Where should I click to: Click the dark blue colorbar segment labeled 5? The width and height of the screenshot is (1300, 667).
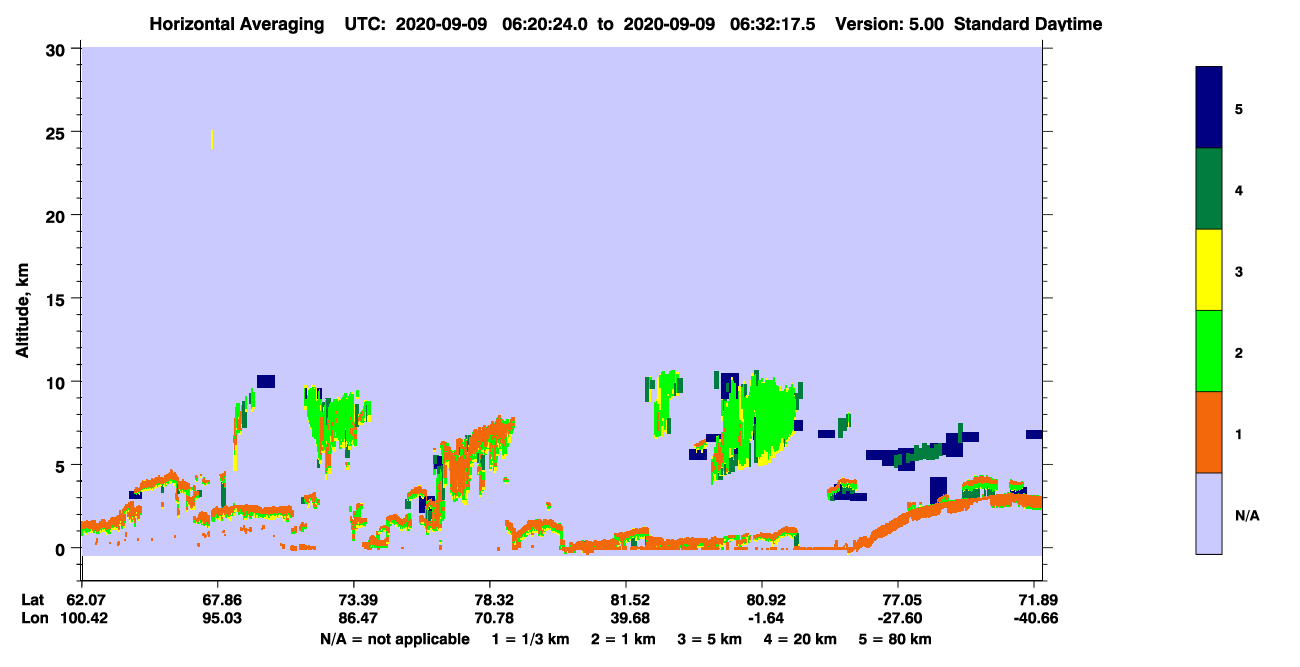point(1209,108)
